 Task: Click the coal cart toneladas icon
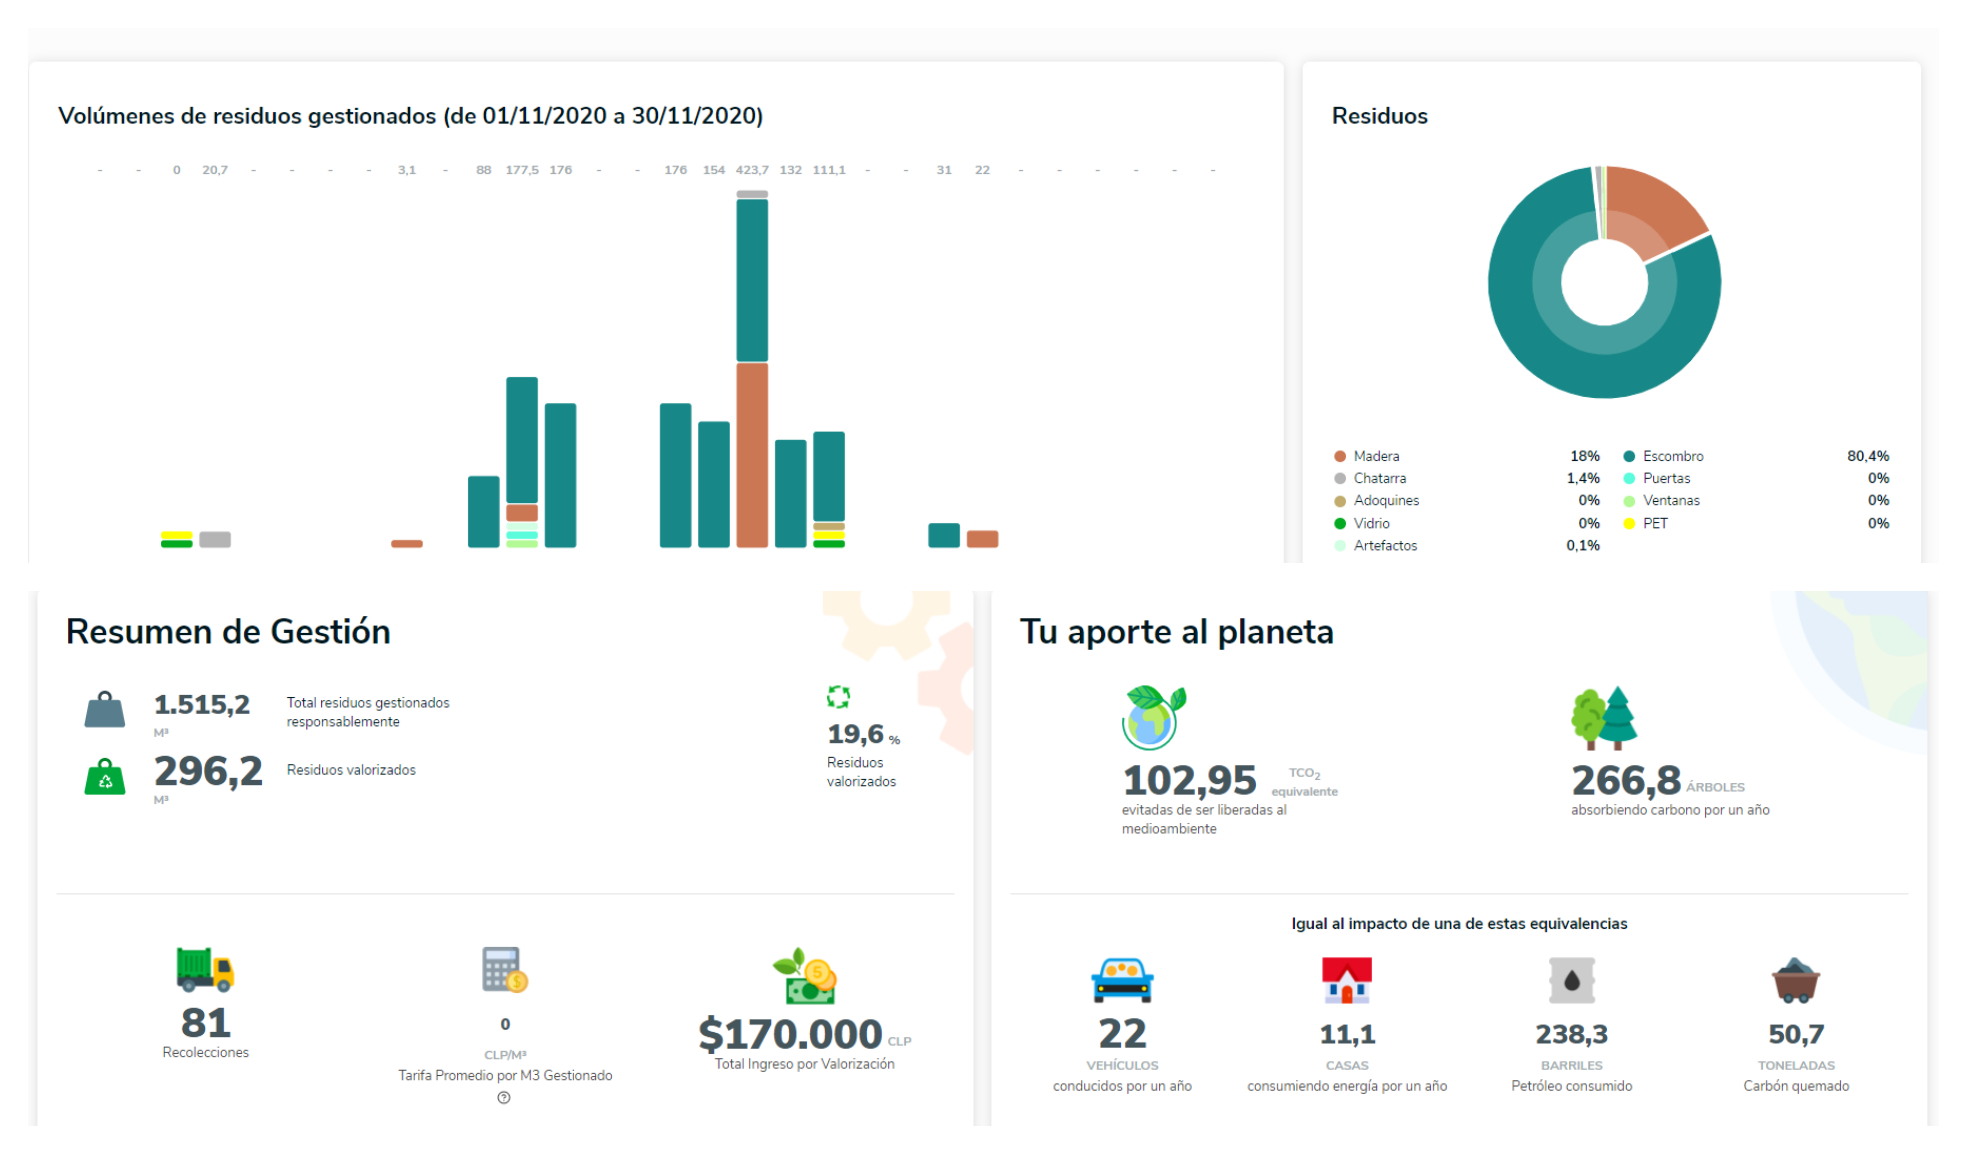click(1795, 980)
